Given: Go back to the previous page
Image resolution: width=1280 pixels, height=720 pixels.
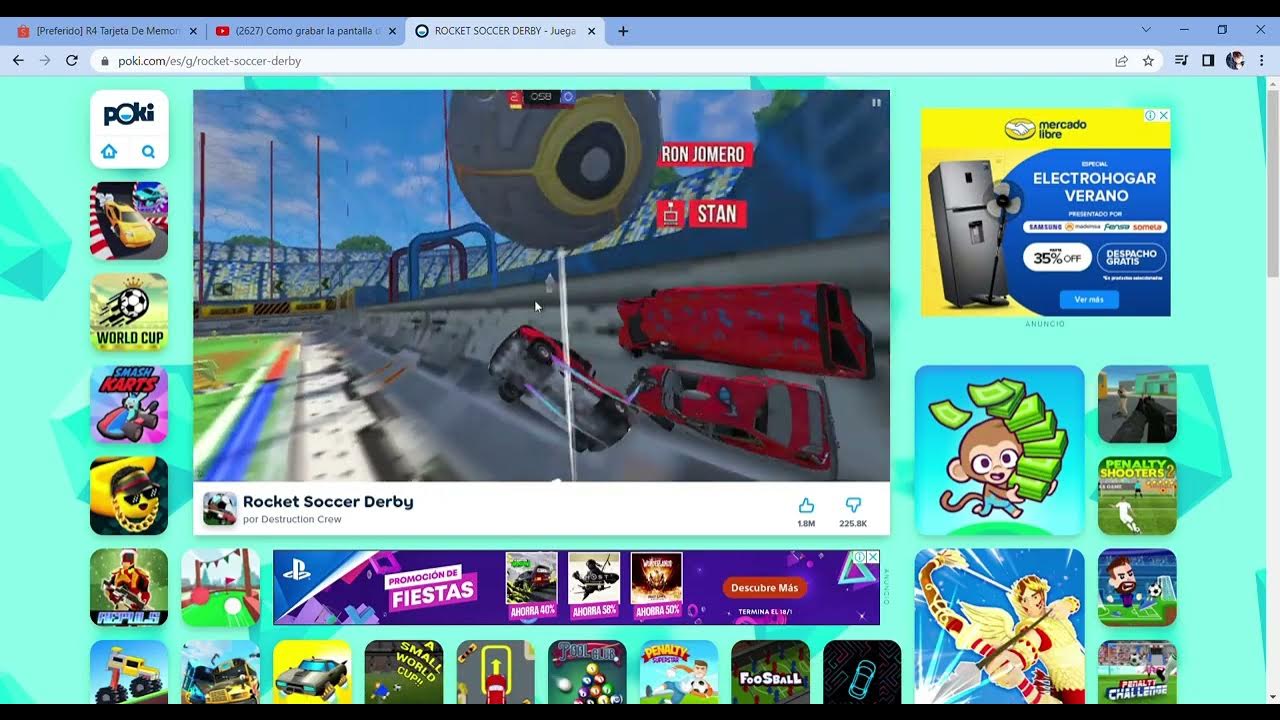Looking at the screenshot, I should (x=18, y=61).
